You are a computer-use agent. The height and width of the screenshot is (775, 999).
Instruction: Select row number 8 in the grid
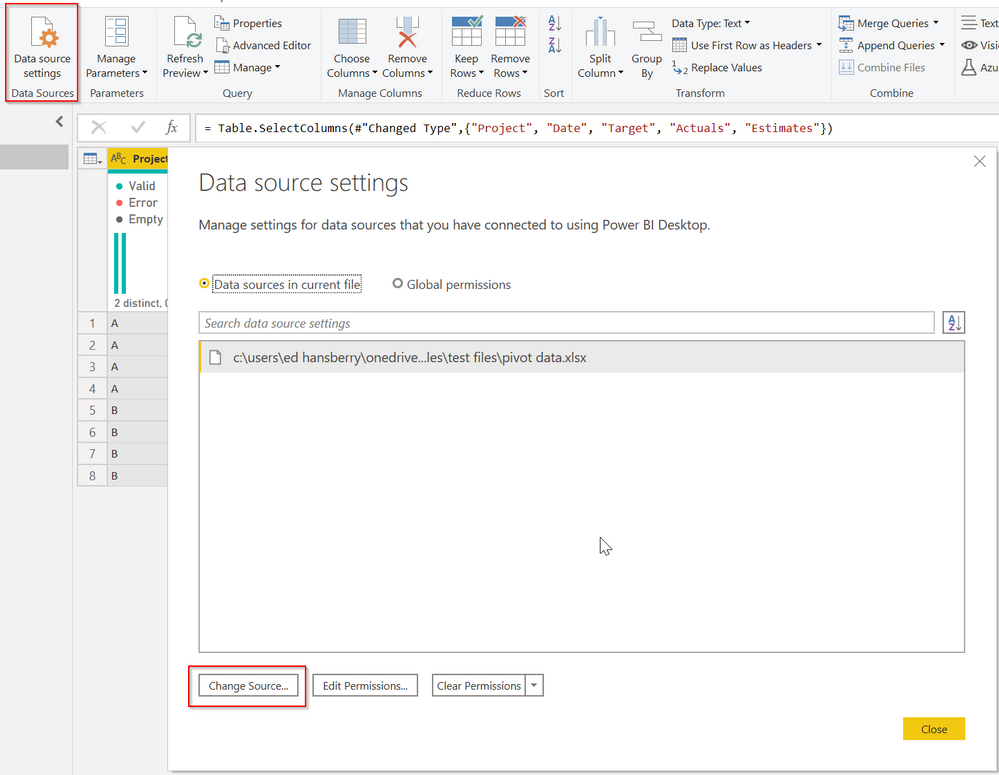pyautogui.click(x=92, y=475)
